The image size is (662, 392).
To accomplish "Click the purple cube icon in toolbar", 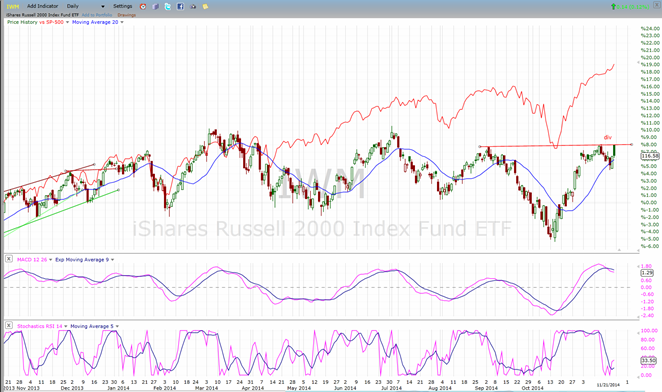I will point(155,6).
